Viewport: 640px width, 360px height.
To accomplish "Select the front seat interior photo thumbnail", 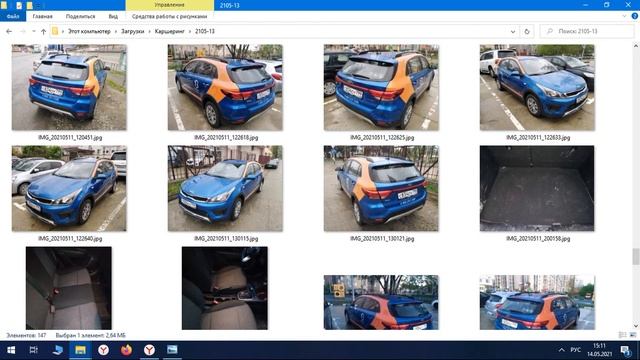I will [x=225, y=288].
